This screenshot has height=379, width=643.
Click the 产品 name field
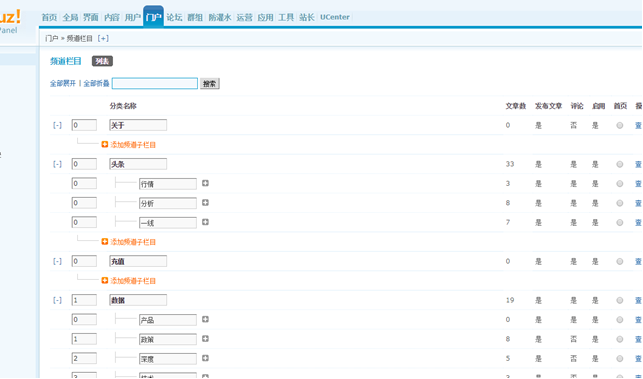coord(168,320)
